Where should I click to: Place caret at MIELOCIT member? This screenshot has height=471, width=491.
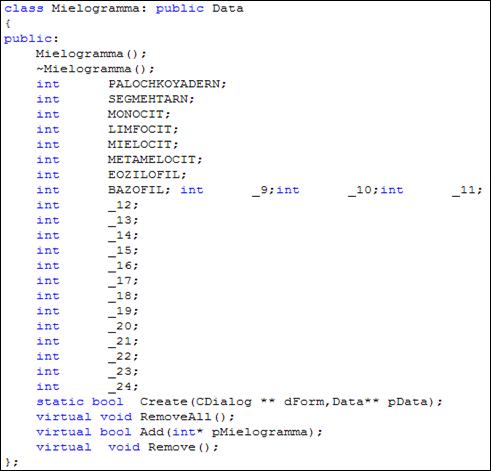pyautogui.click(x=140, y=144)
